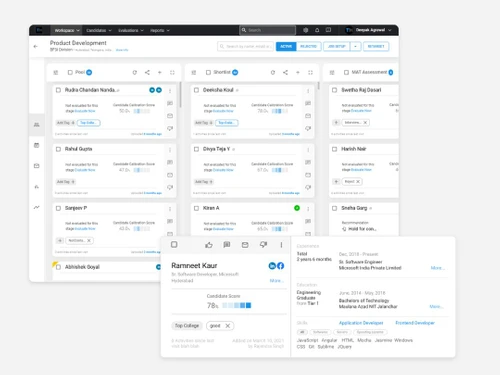The width and height of the screenshot is (500, 375).
Task: Open settings gear in top bar
Action: tap(306, 30)
